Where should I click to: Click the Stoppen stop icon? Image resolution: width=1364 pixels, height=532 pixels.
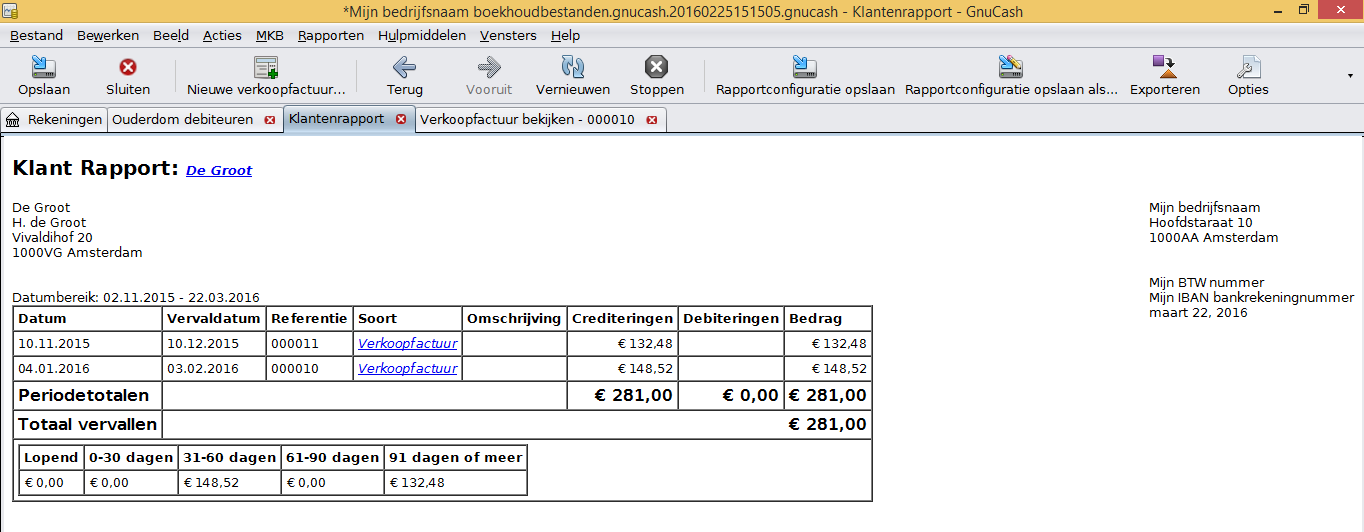656,67
